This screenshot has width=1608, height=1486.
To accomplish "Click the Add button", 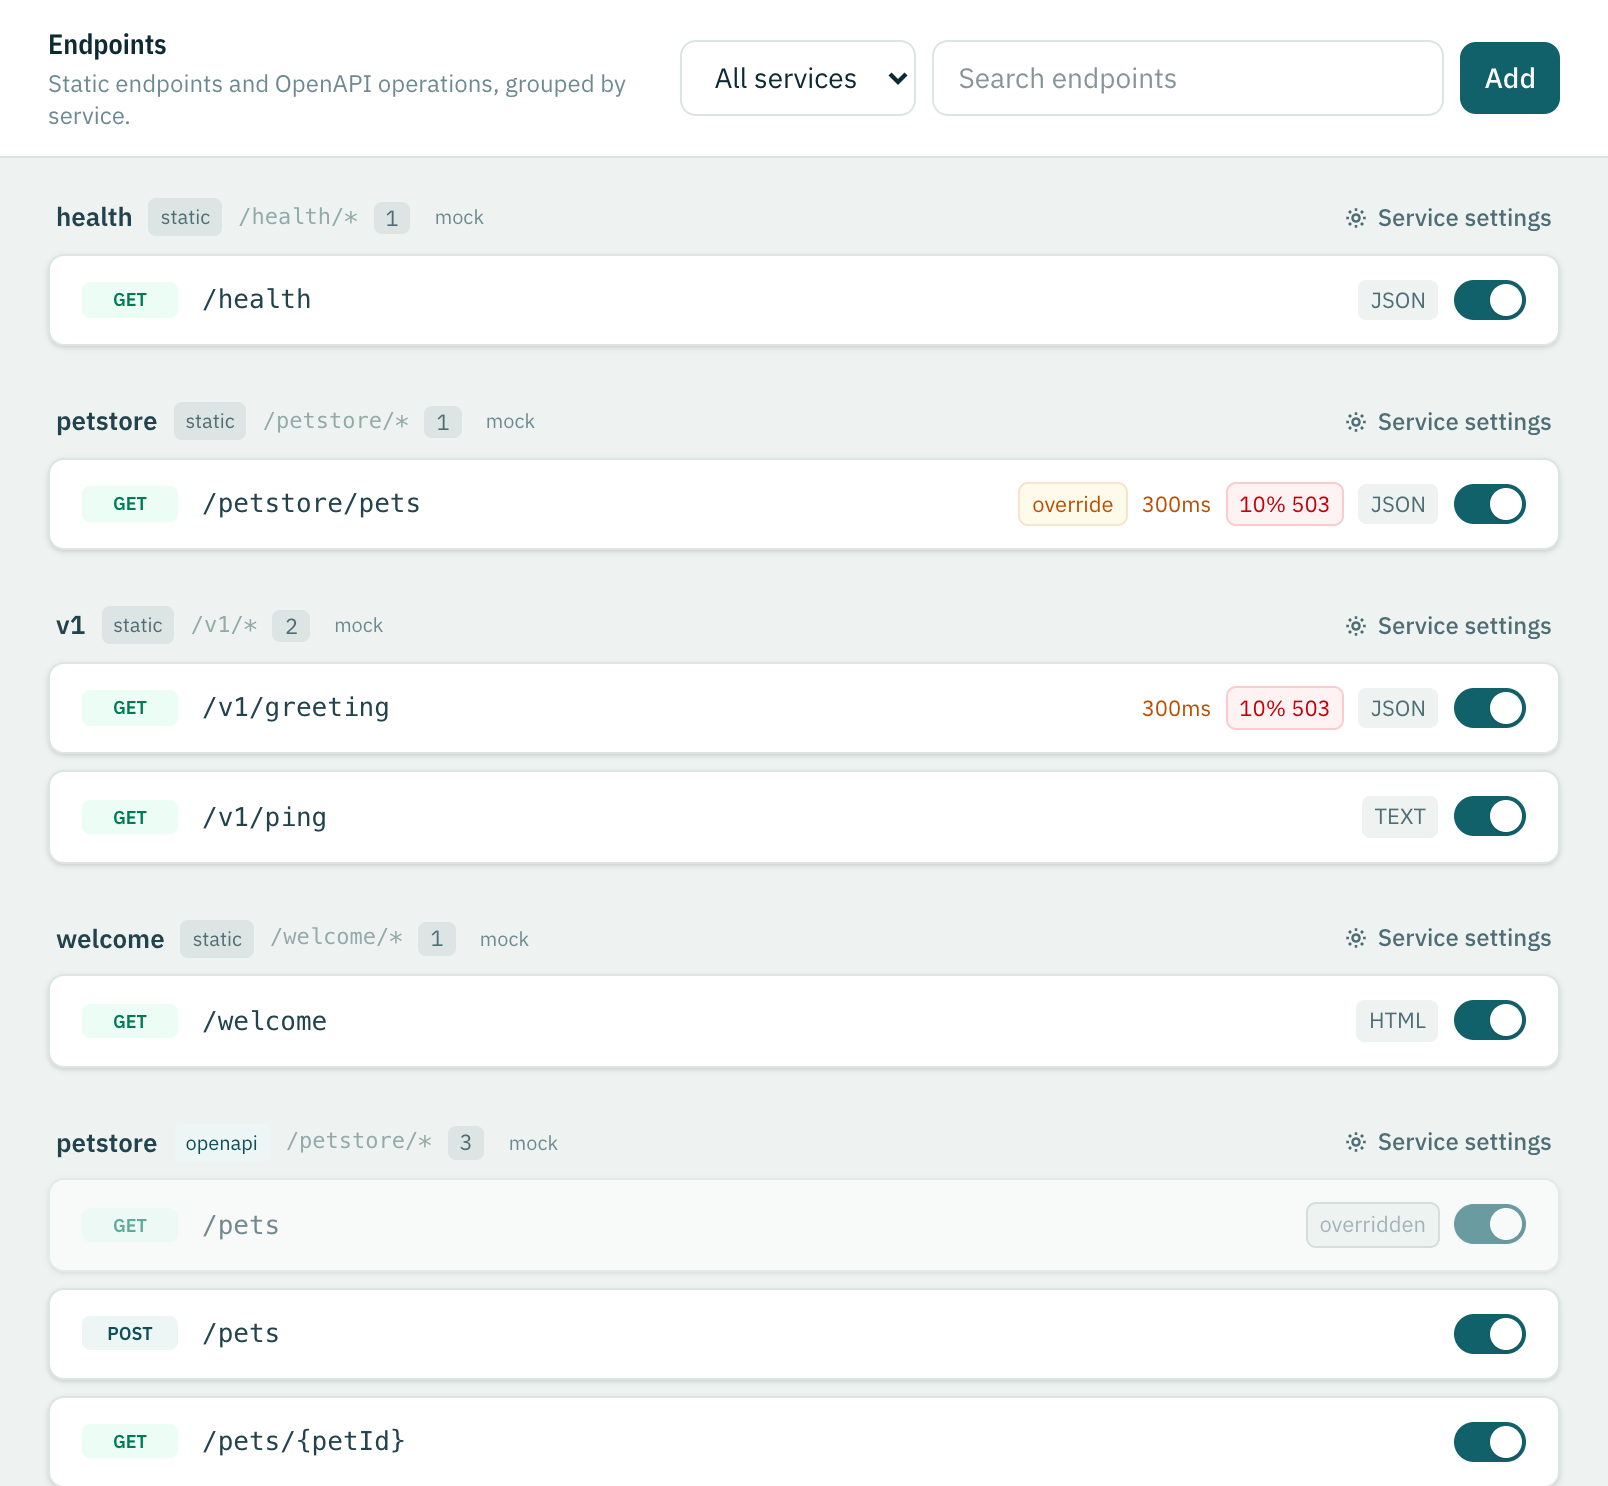I will point(1509,78).
